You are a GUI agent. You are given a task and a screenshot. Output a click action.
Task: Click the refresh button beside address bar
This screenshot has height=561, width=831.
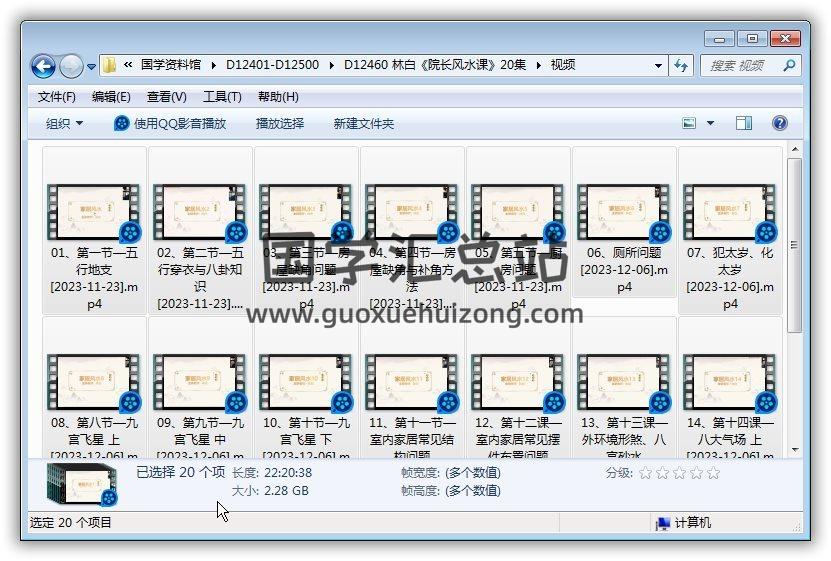click(681, 66)
